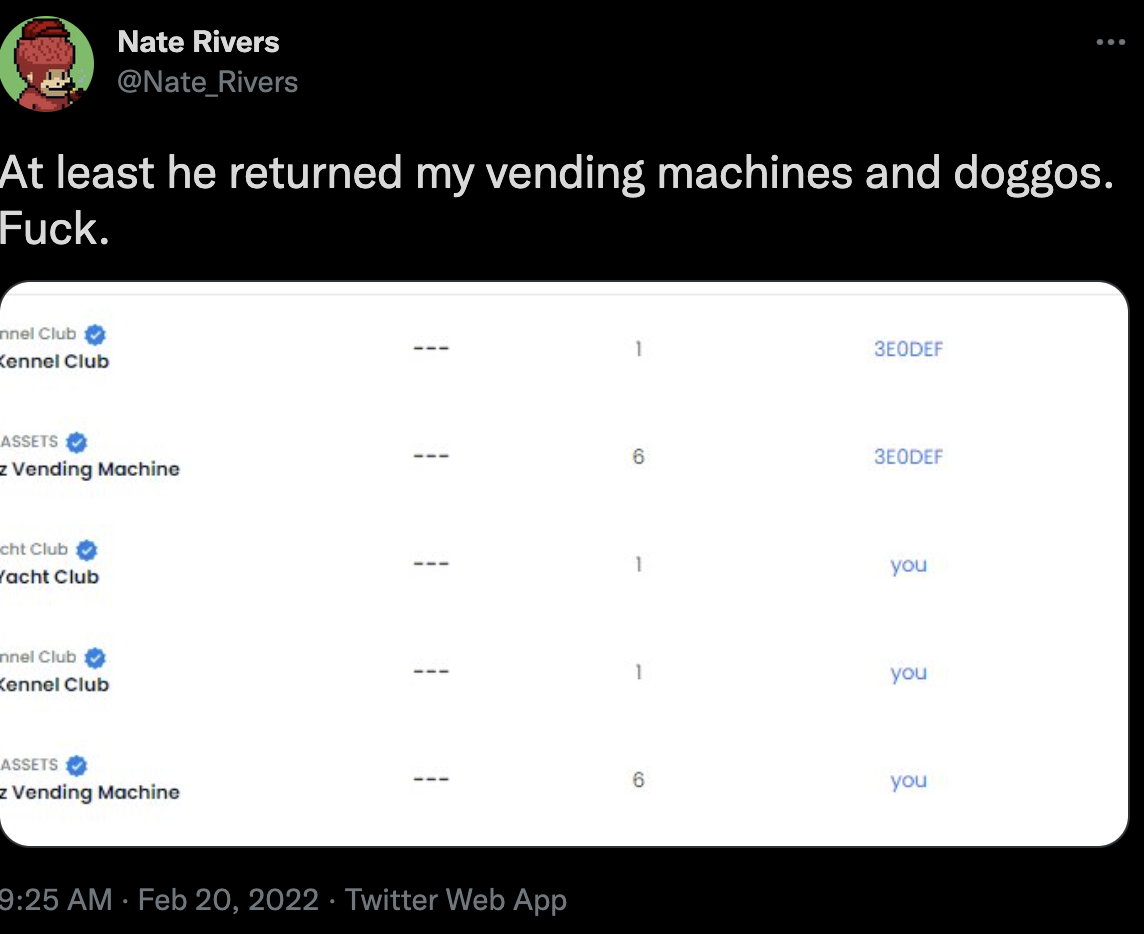
Task: Click 'you' link in last Vending Machine row
Action: point(908,781)
